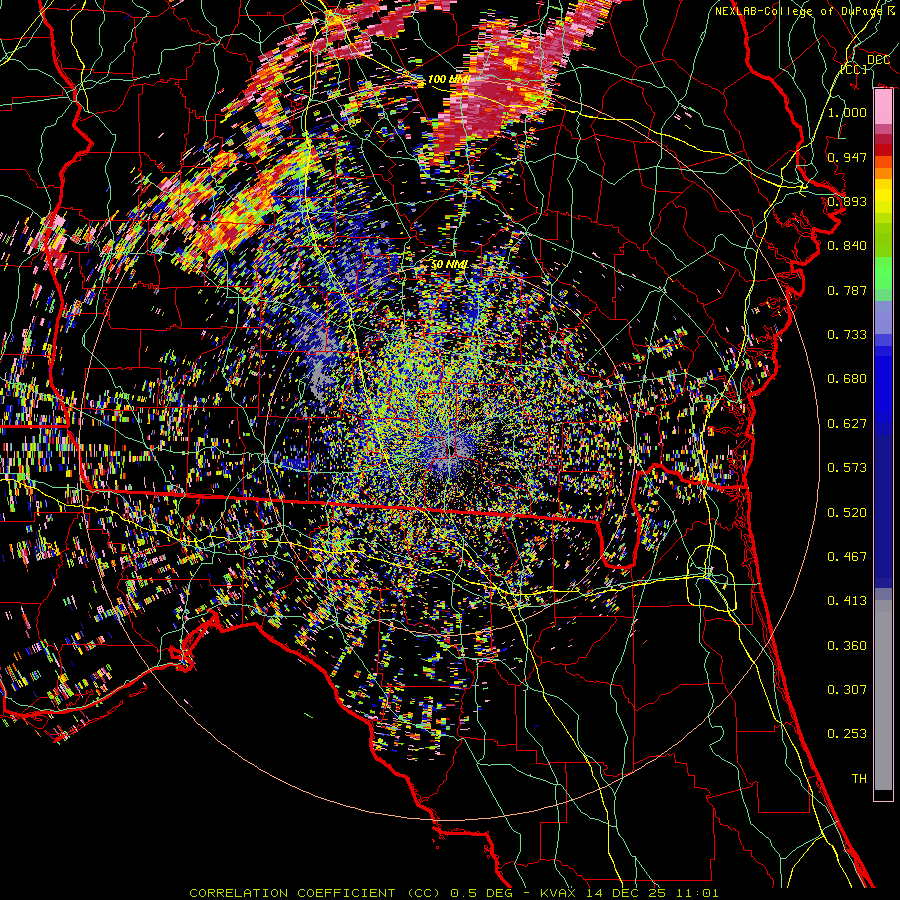900x900 pixels.
Task: Select the 0.253 legend value
Action: 847,734
